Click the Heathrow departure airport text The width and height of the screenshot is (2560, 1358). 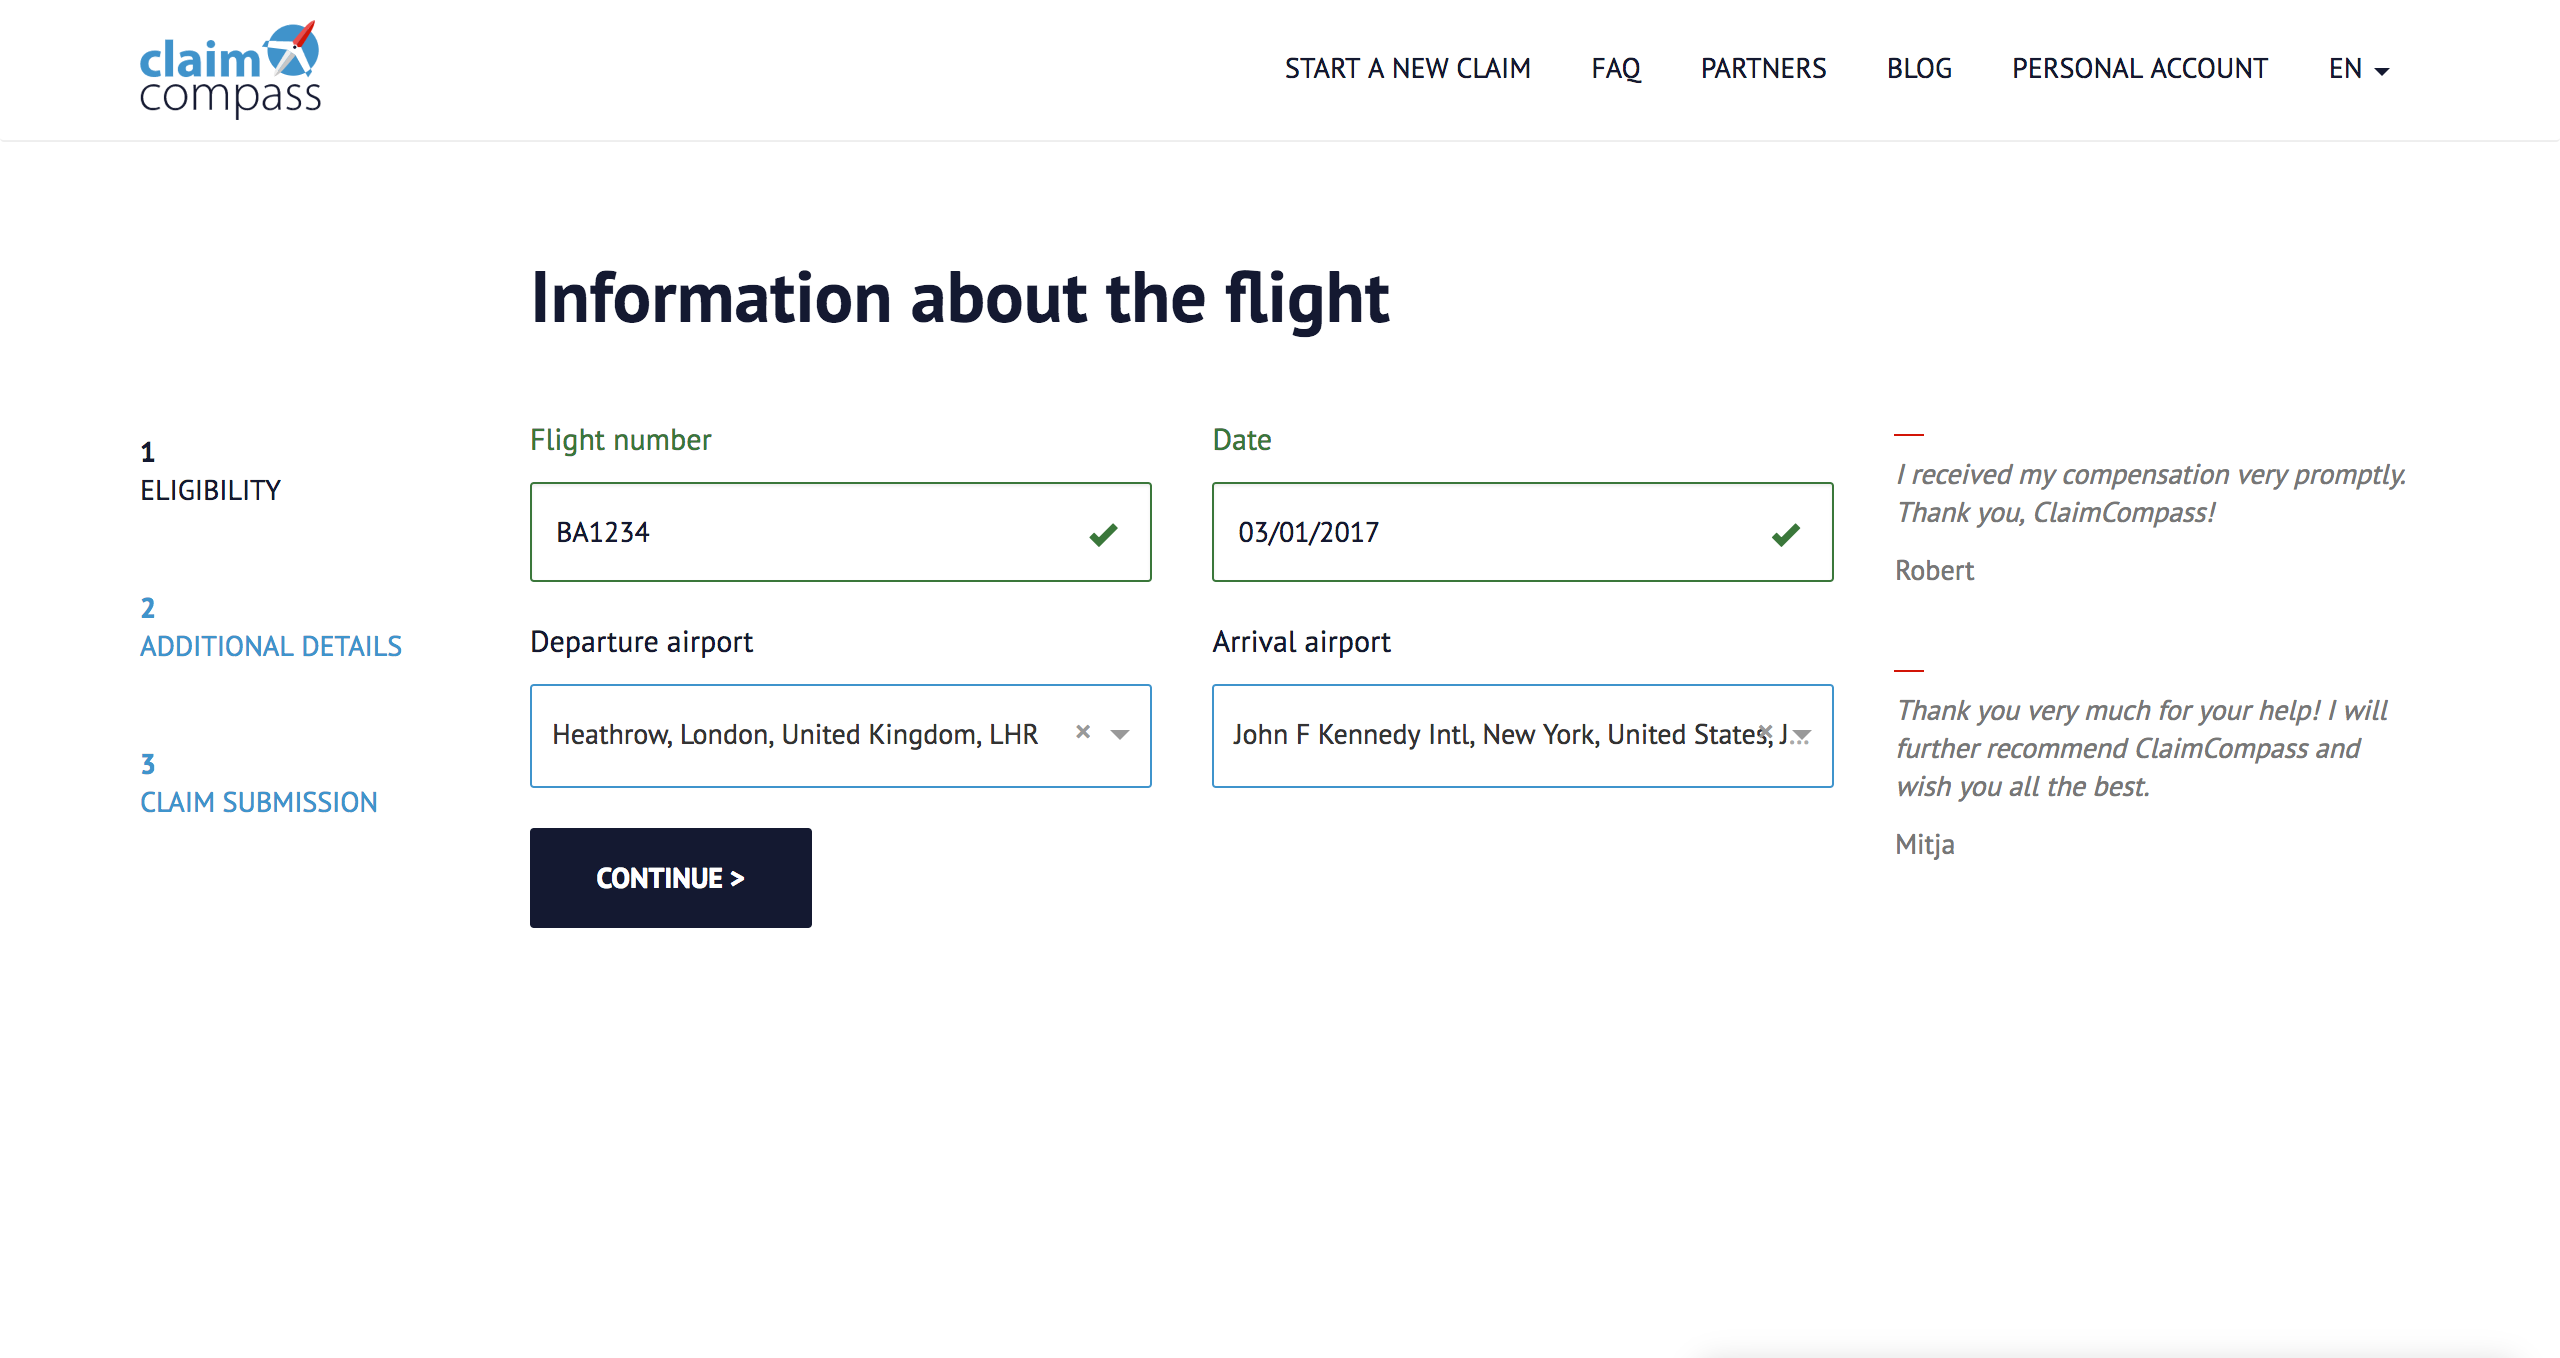tap(795, 735)
